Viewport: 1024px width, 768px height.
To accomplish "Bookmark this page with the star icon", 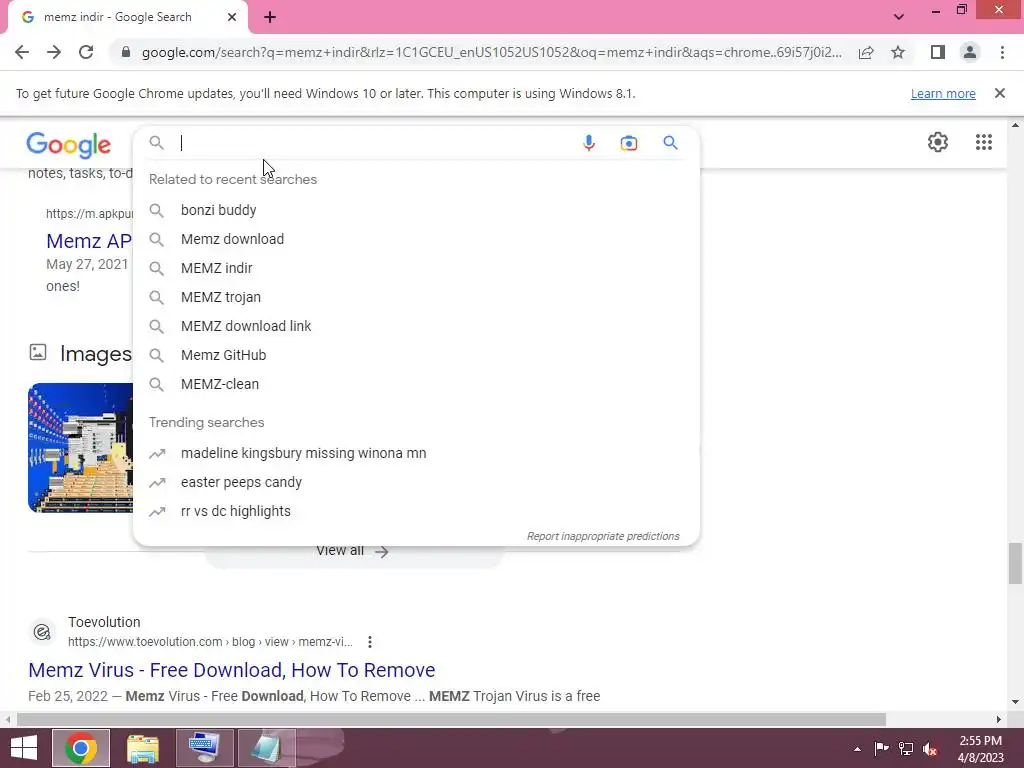I will coord(898,52).
